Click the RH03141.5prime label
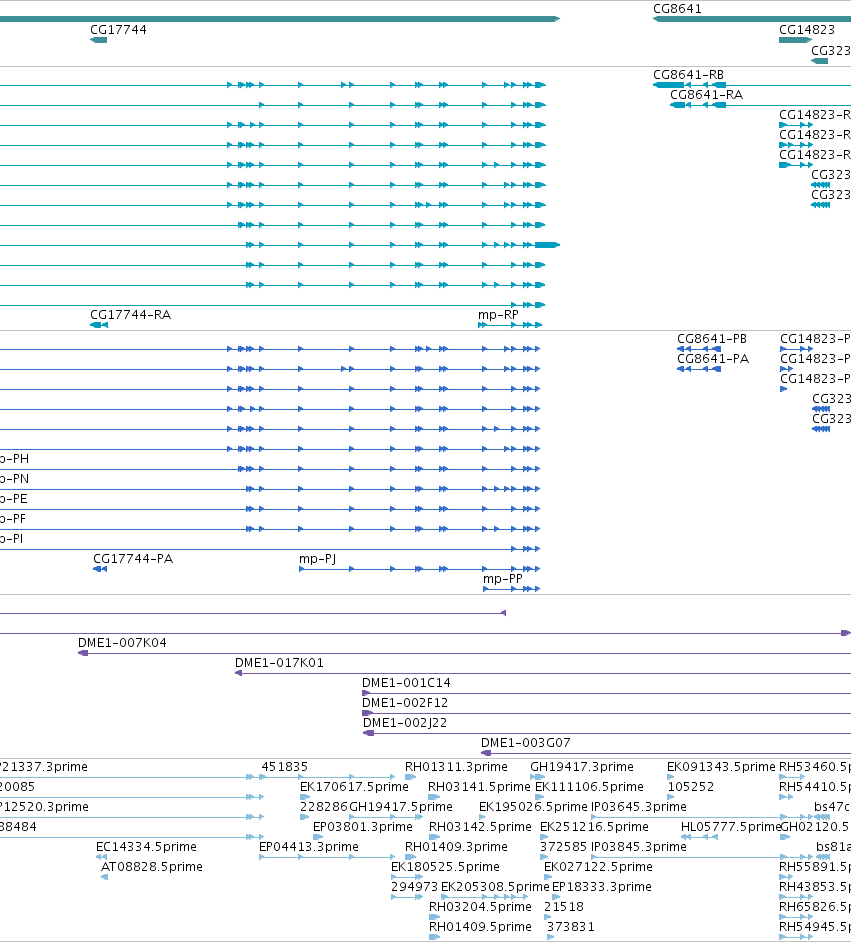The width and height of the screenshot is (851, 942). pos(479,786)
